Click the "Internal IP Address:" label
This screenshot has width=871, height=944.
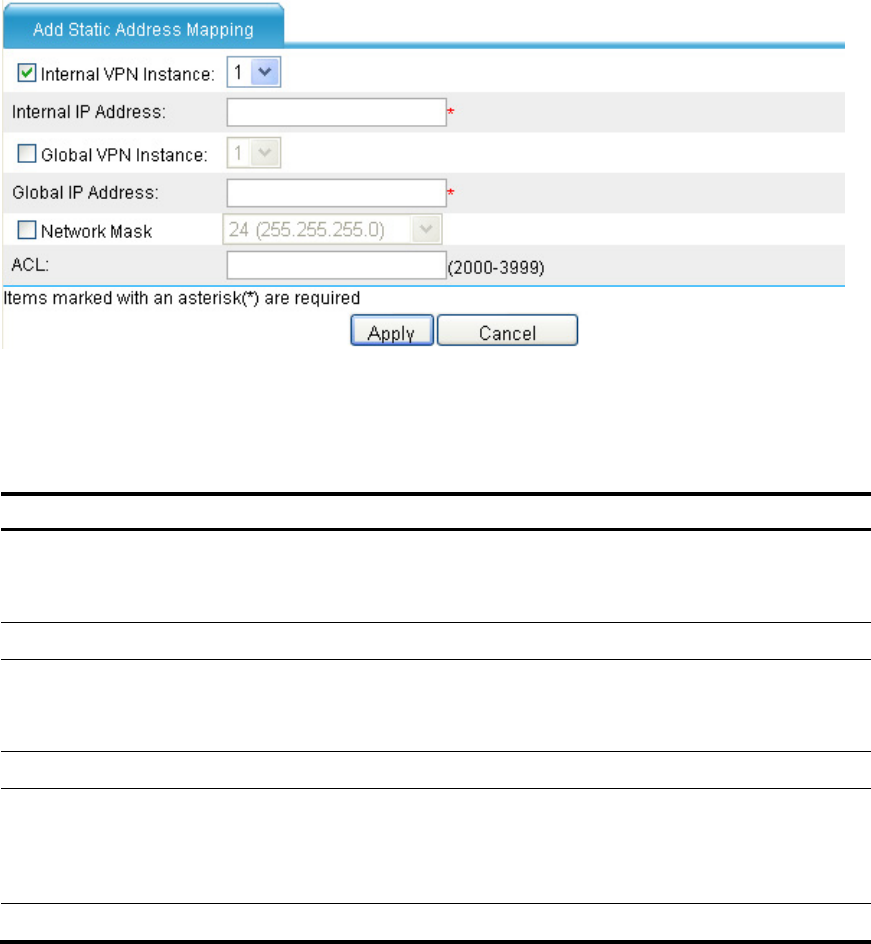point(88,112)
